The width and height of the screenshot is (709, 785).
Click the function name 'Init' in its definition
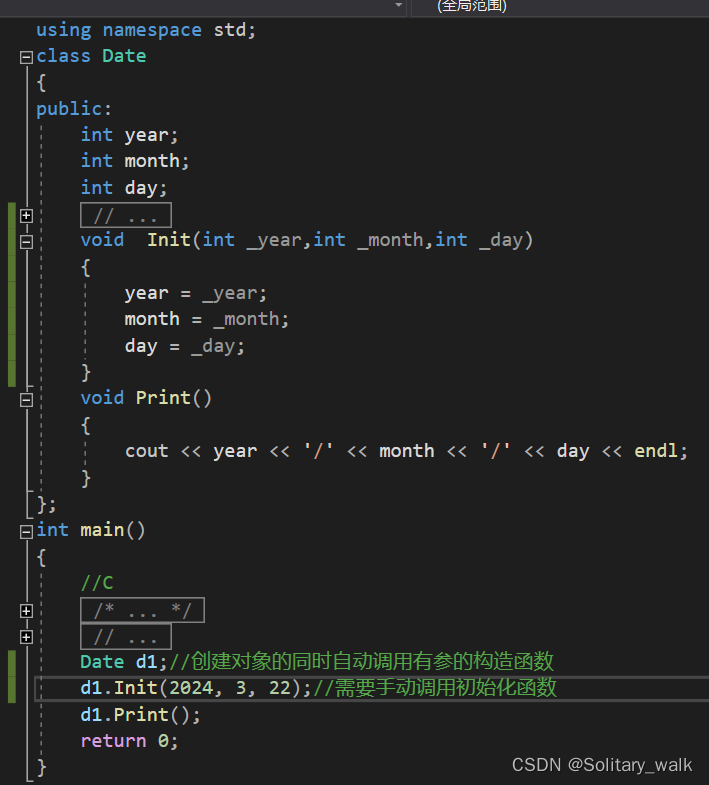pyautogui.click(x=169, y=240)
